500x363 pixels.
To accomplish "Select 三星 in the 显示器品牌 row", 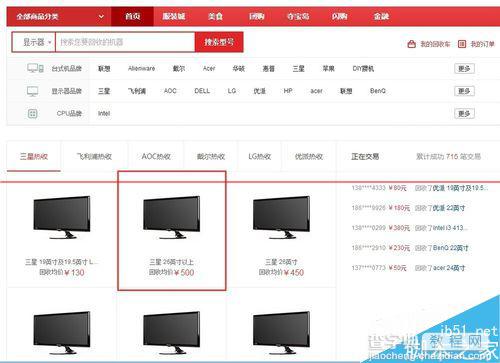I will (104, 91).
